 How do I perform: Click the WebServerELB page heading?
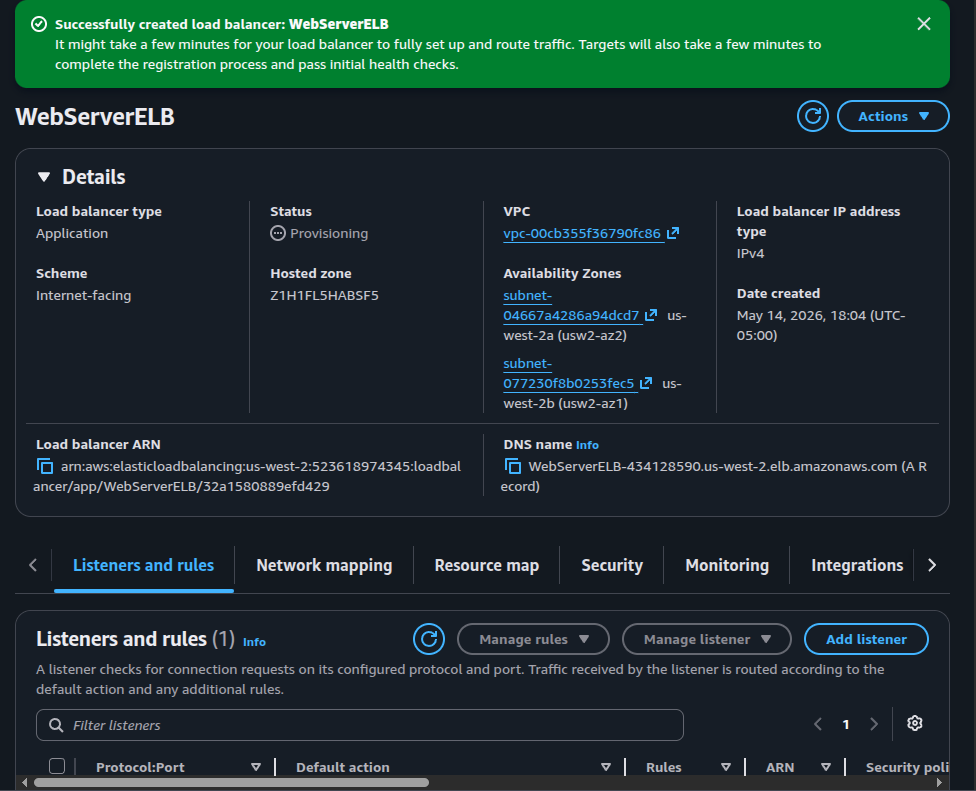(95, 117)
